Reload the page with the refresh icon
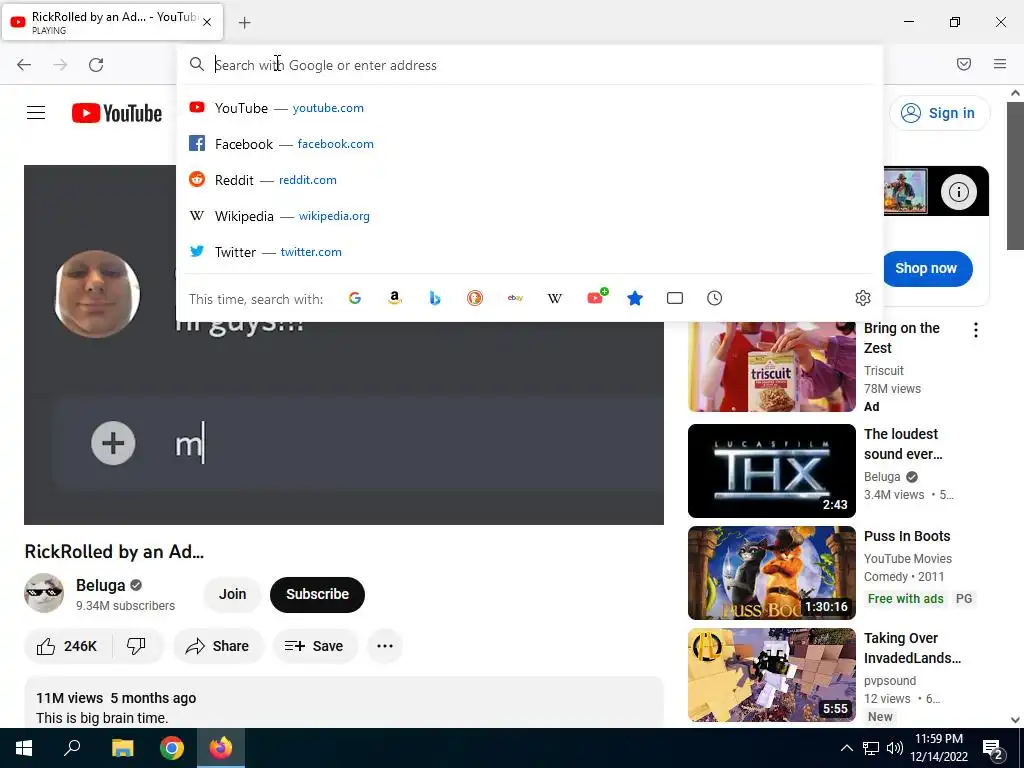The height and width of the screenshot is (768, 1024). tap(96, 65)
